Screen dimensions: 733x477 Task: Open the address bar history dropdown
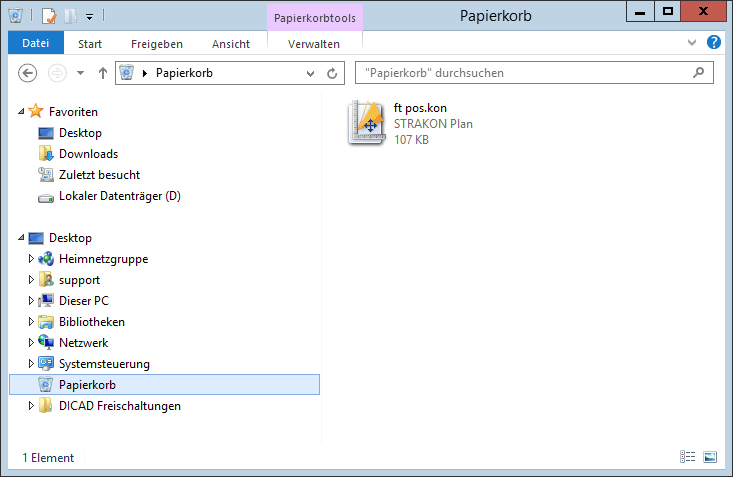310,73
